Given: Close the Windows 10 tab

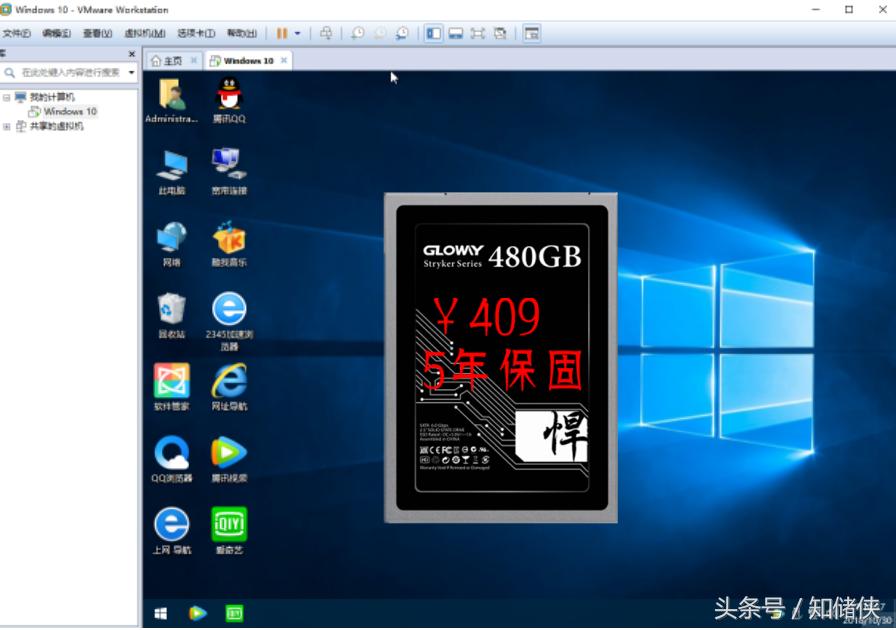Looking at the screenshot, I should point(283,60).
